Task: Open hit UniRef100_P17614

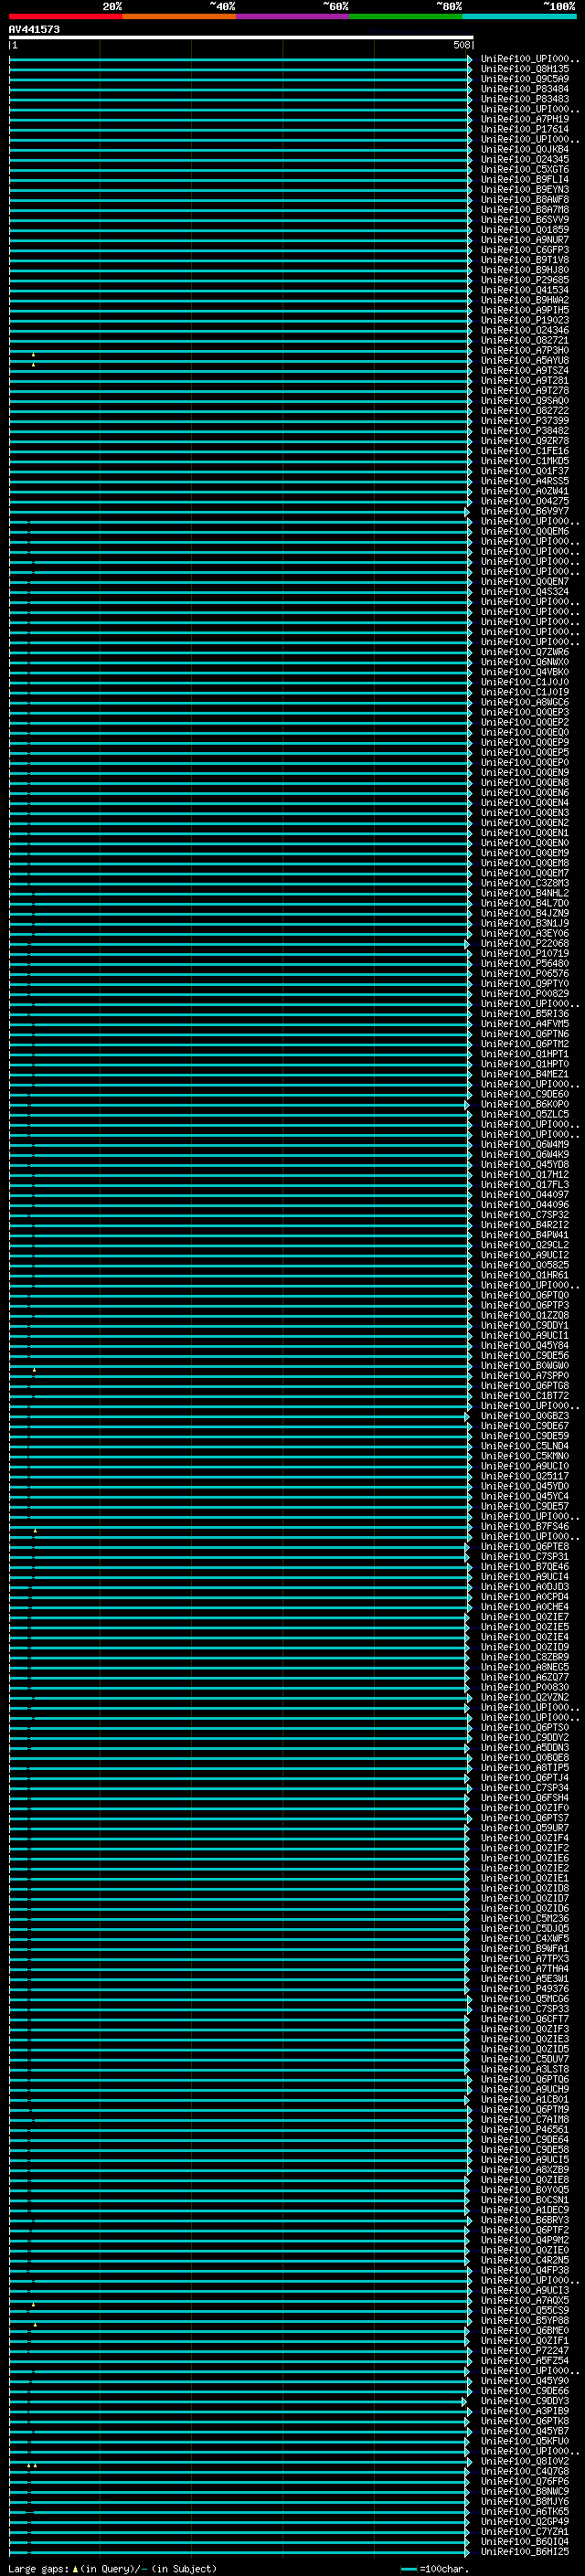Action: 525,129
